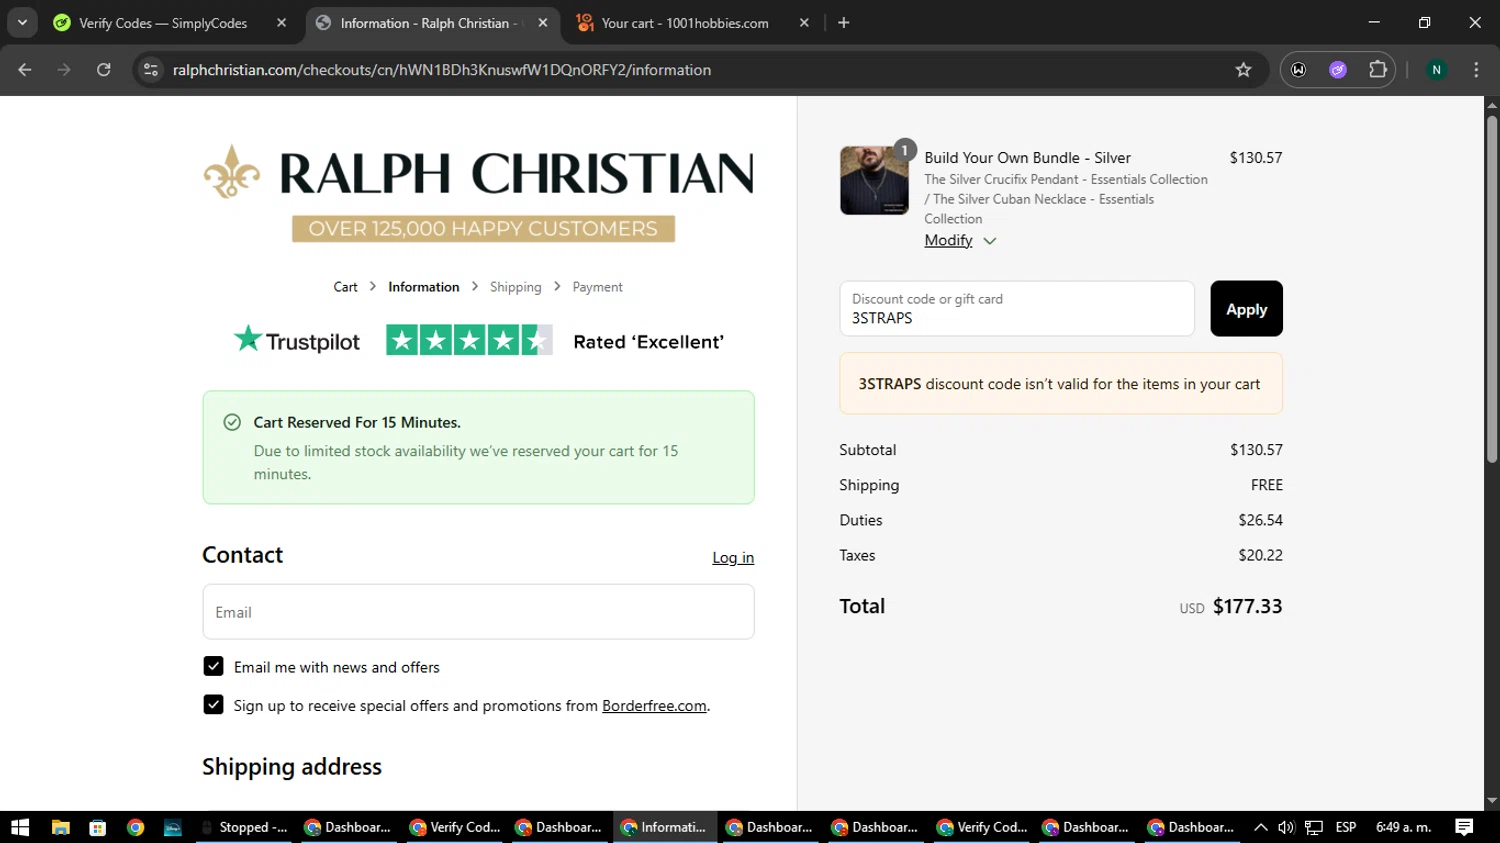
Task: Close the Information - Ralph Christian tab
Action: click(x=543, y=23)
